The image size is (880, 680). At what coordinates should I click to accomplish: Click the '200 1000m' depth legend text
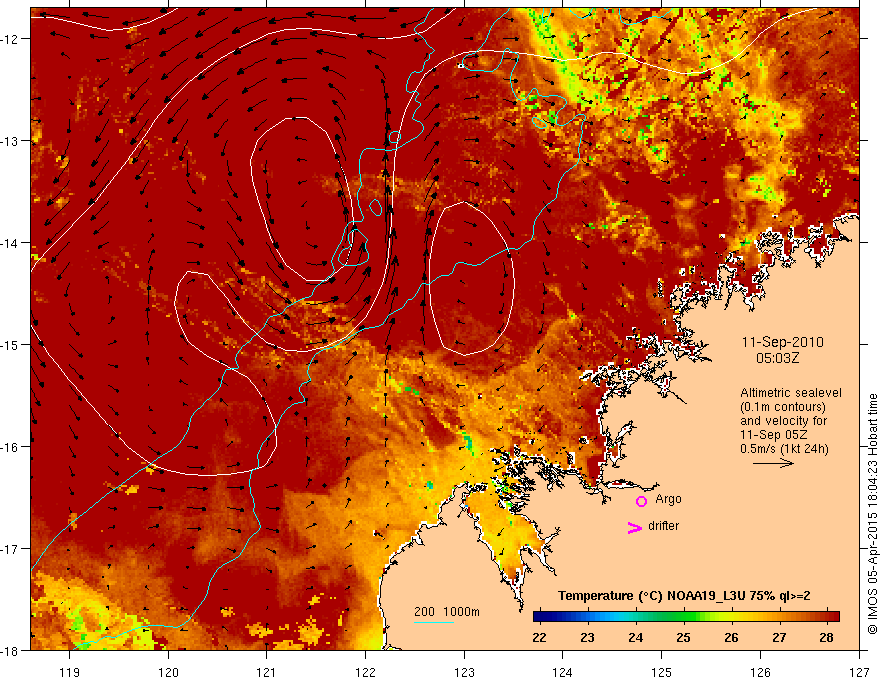[x=447, y=612]
